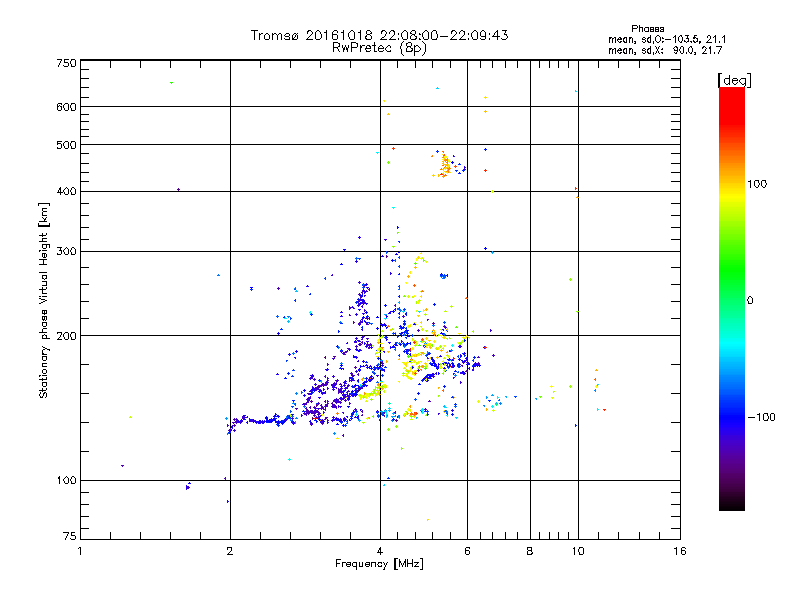This screenshot has height=600, width=800.
Task: Select the 'mean, sd,X: 90.0, 21.7' text
Action: [x=665, y=51]
